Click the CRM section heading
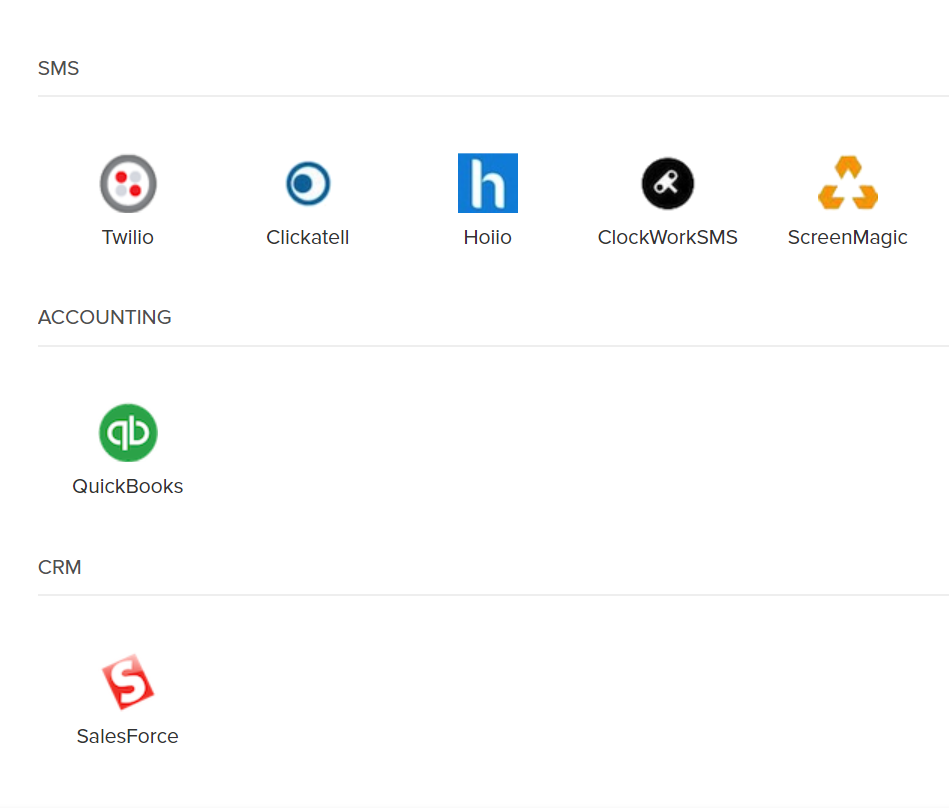Viewport: 949px width, 808px height. point(60,568)
